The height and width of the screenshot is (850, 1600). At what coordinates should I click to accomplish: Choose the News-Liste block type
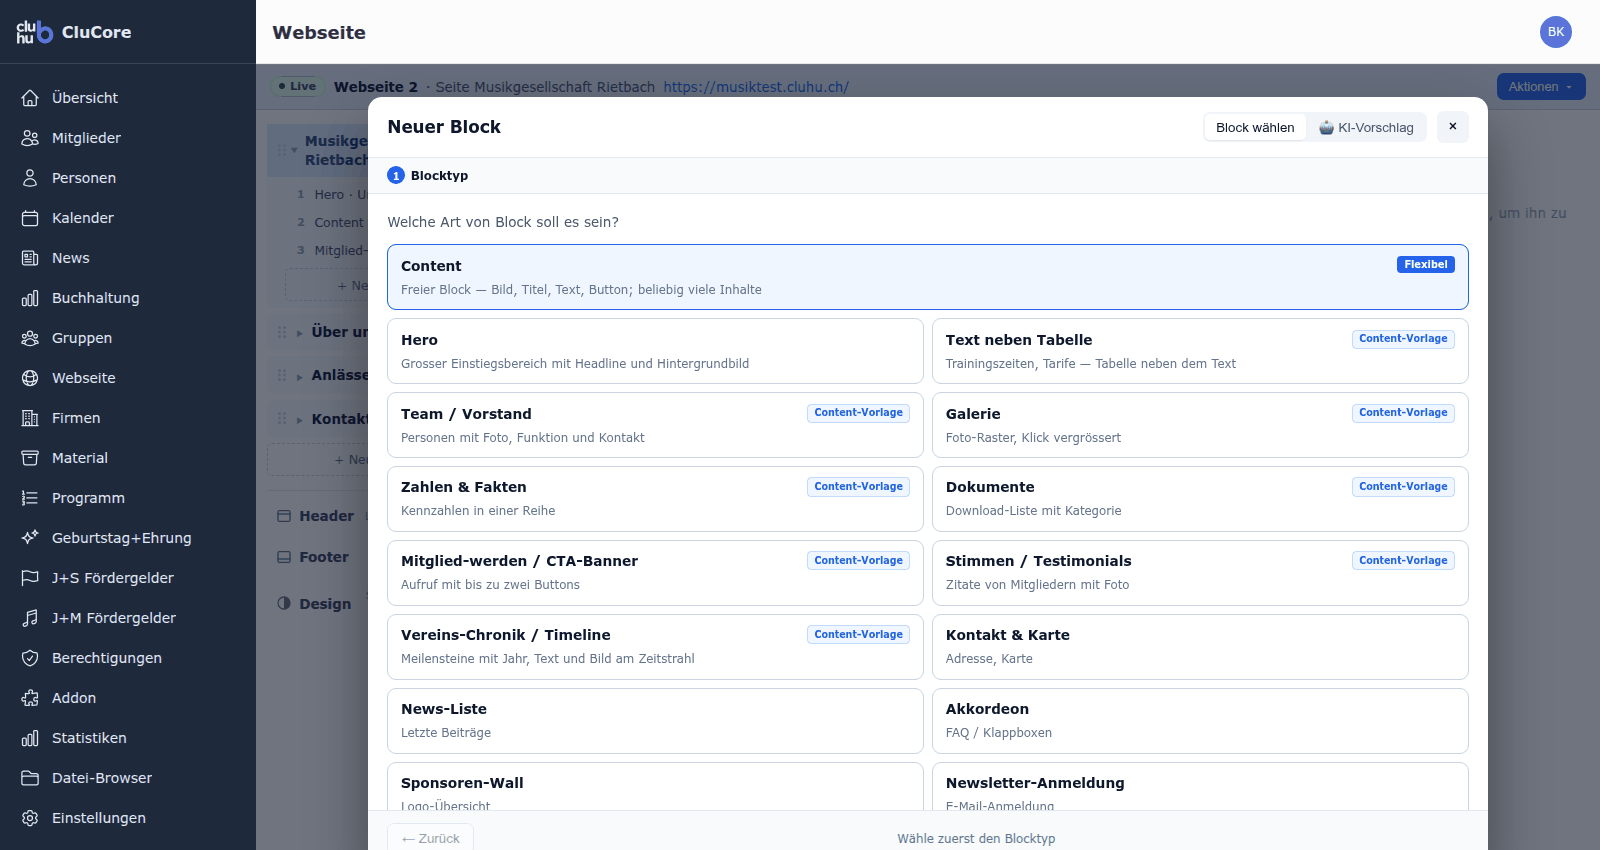[655, 721]
